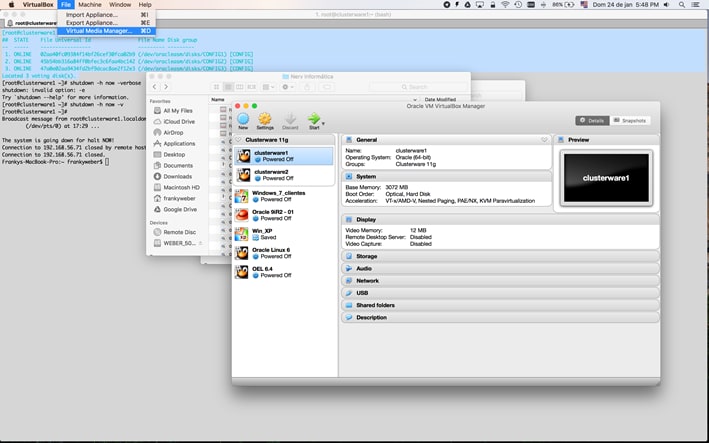Click the New virtual machine icon
Screen dimensions: 709x443
243,119
